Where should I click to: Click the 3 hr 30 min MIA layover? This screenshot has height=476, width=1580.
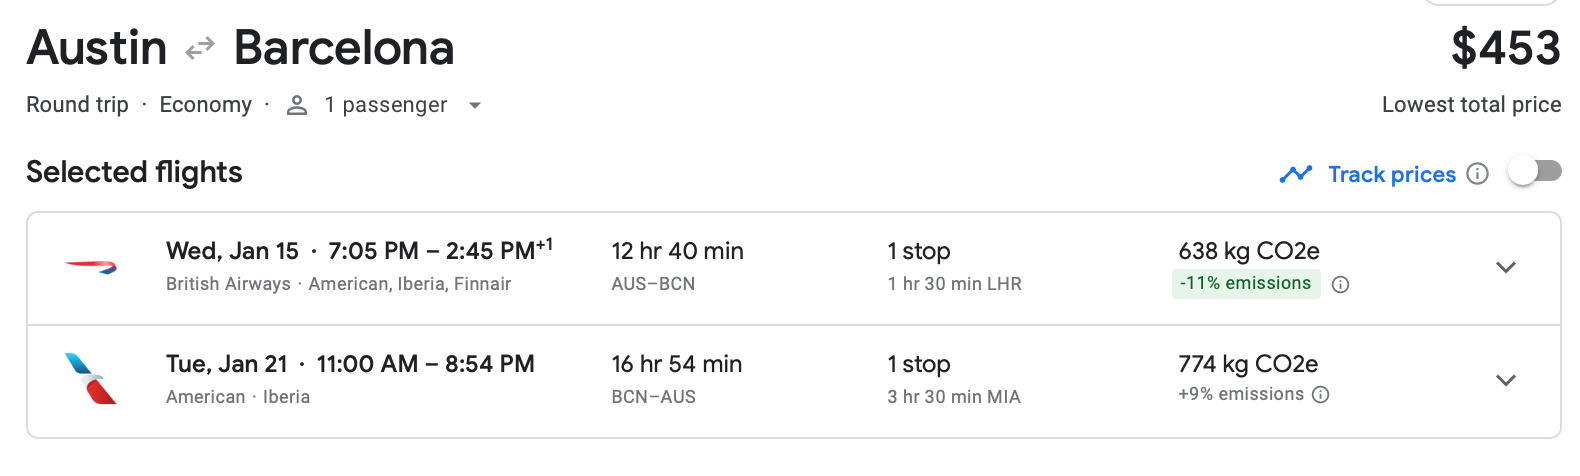coord(954,397)
